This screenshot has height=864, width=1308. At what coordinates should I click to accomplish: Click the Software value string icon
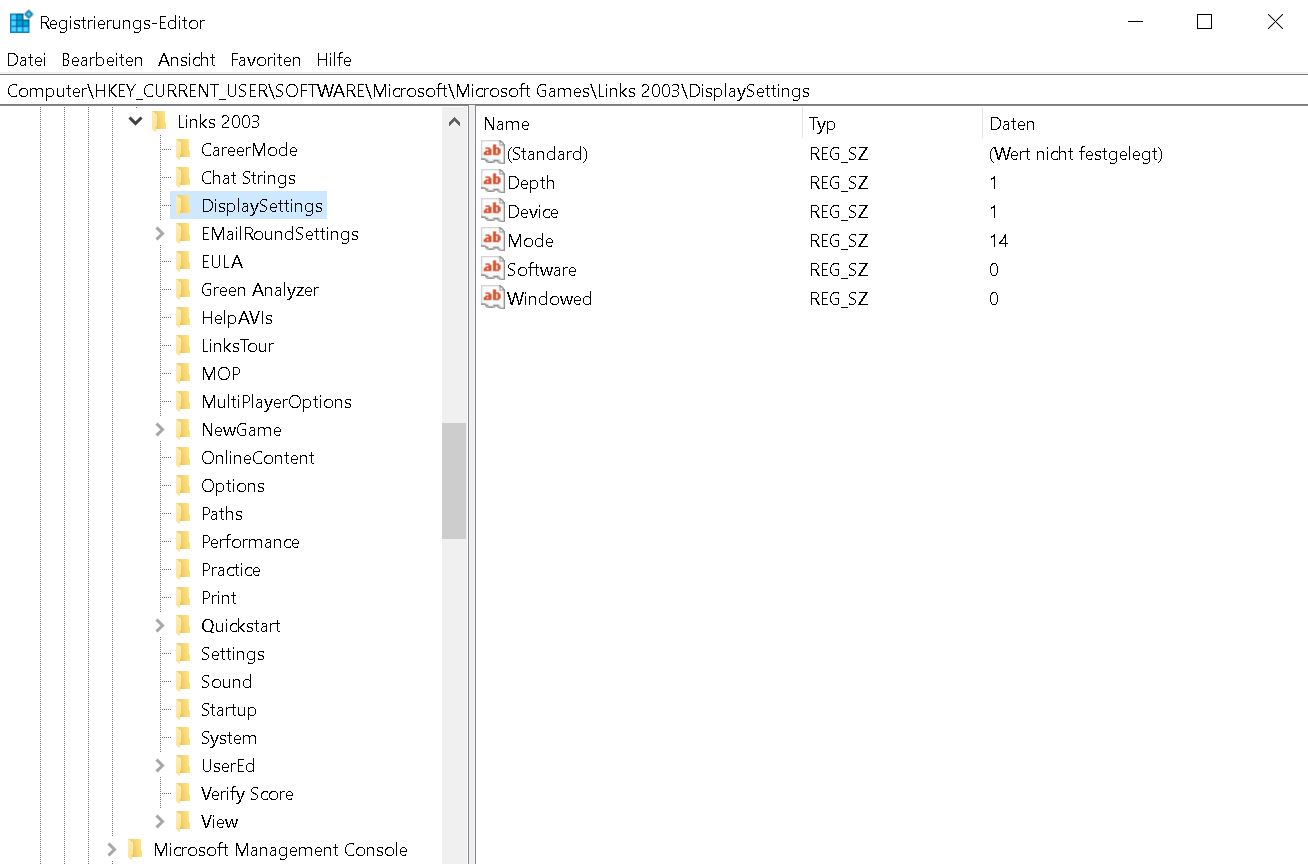pyautogui.click(x=493, y=269)
